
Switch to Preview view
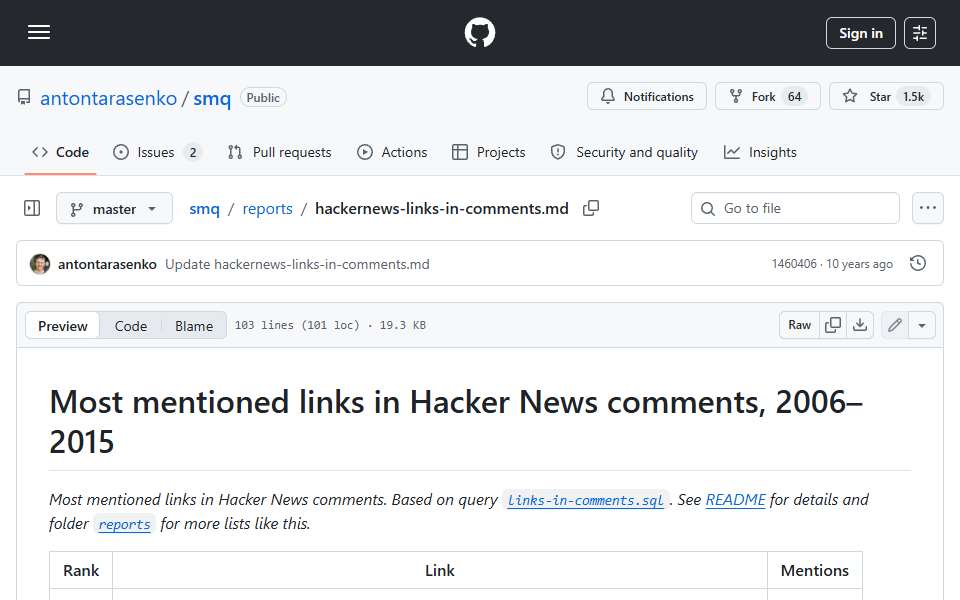coord(62,326)
